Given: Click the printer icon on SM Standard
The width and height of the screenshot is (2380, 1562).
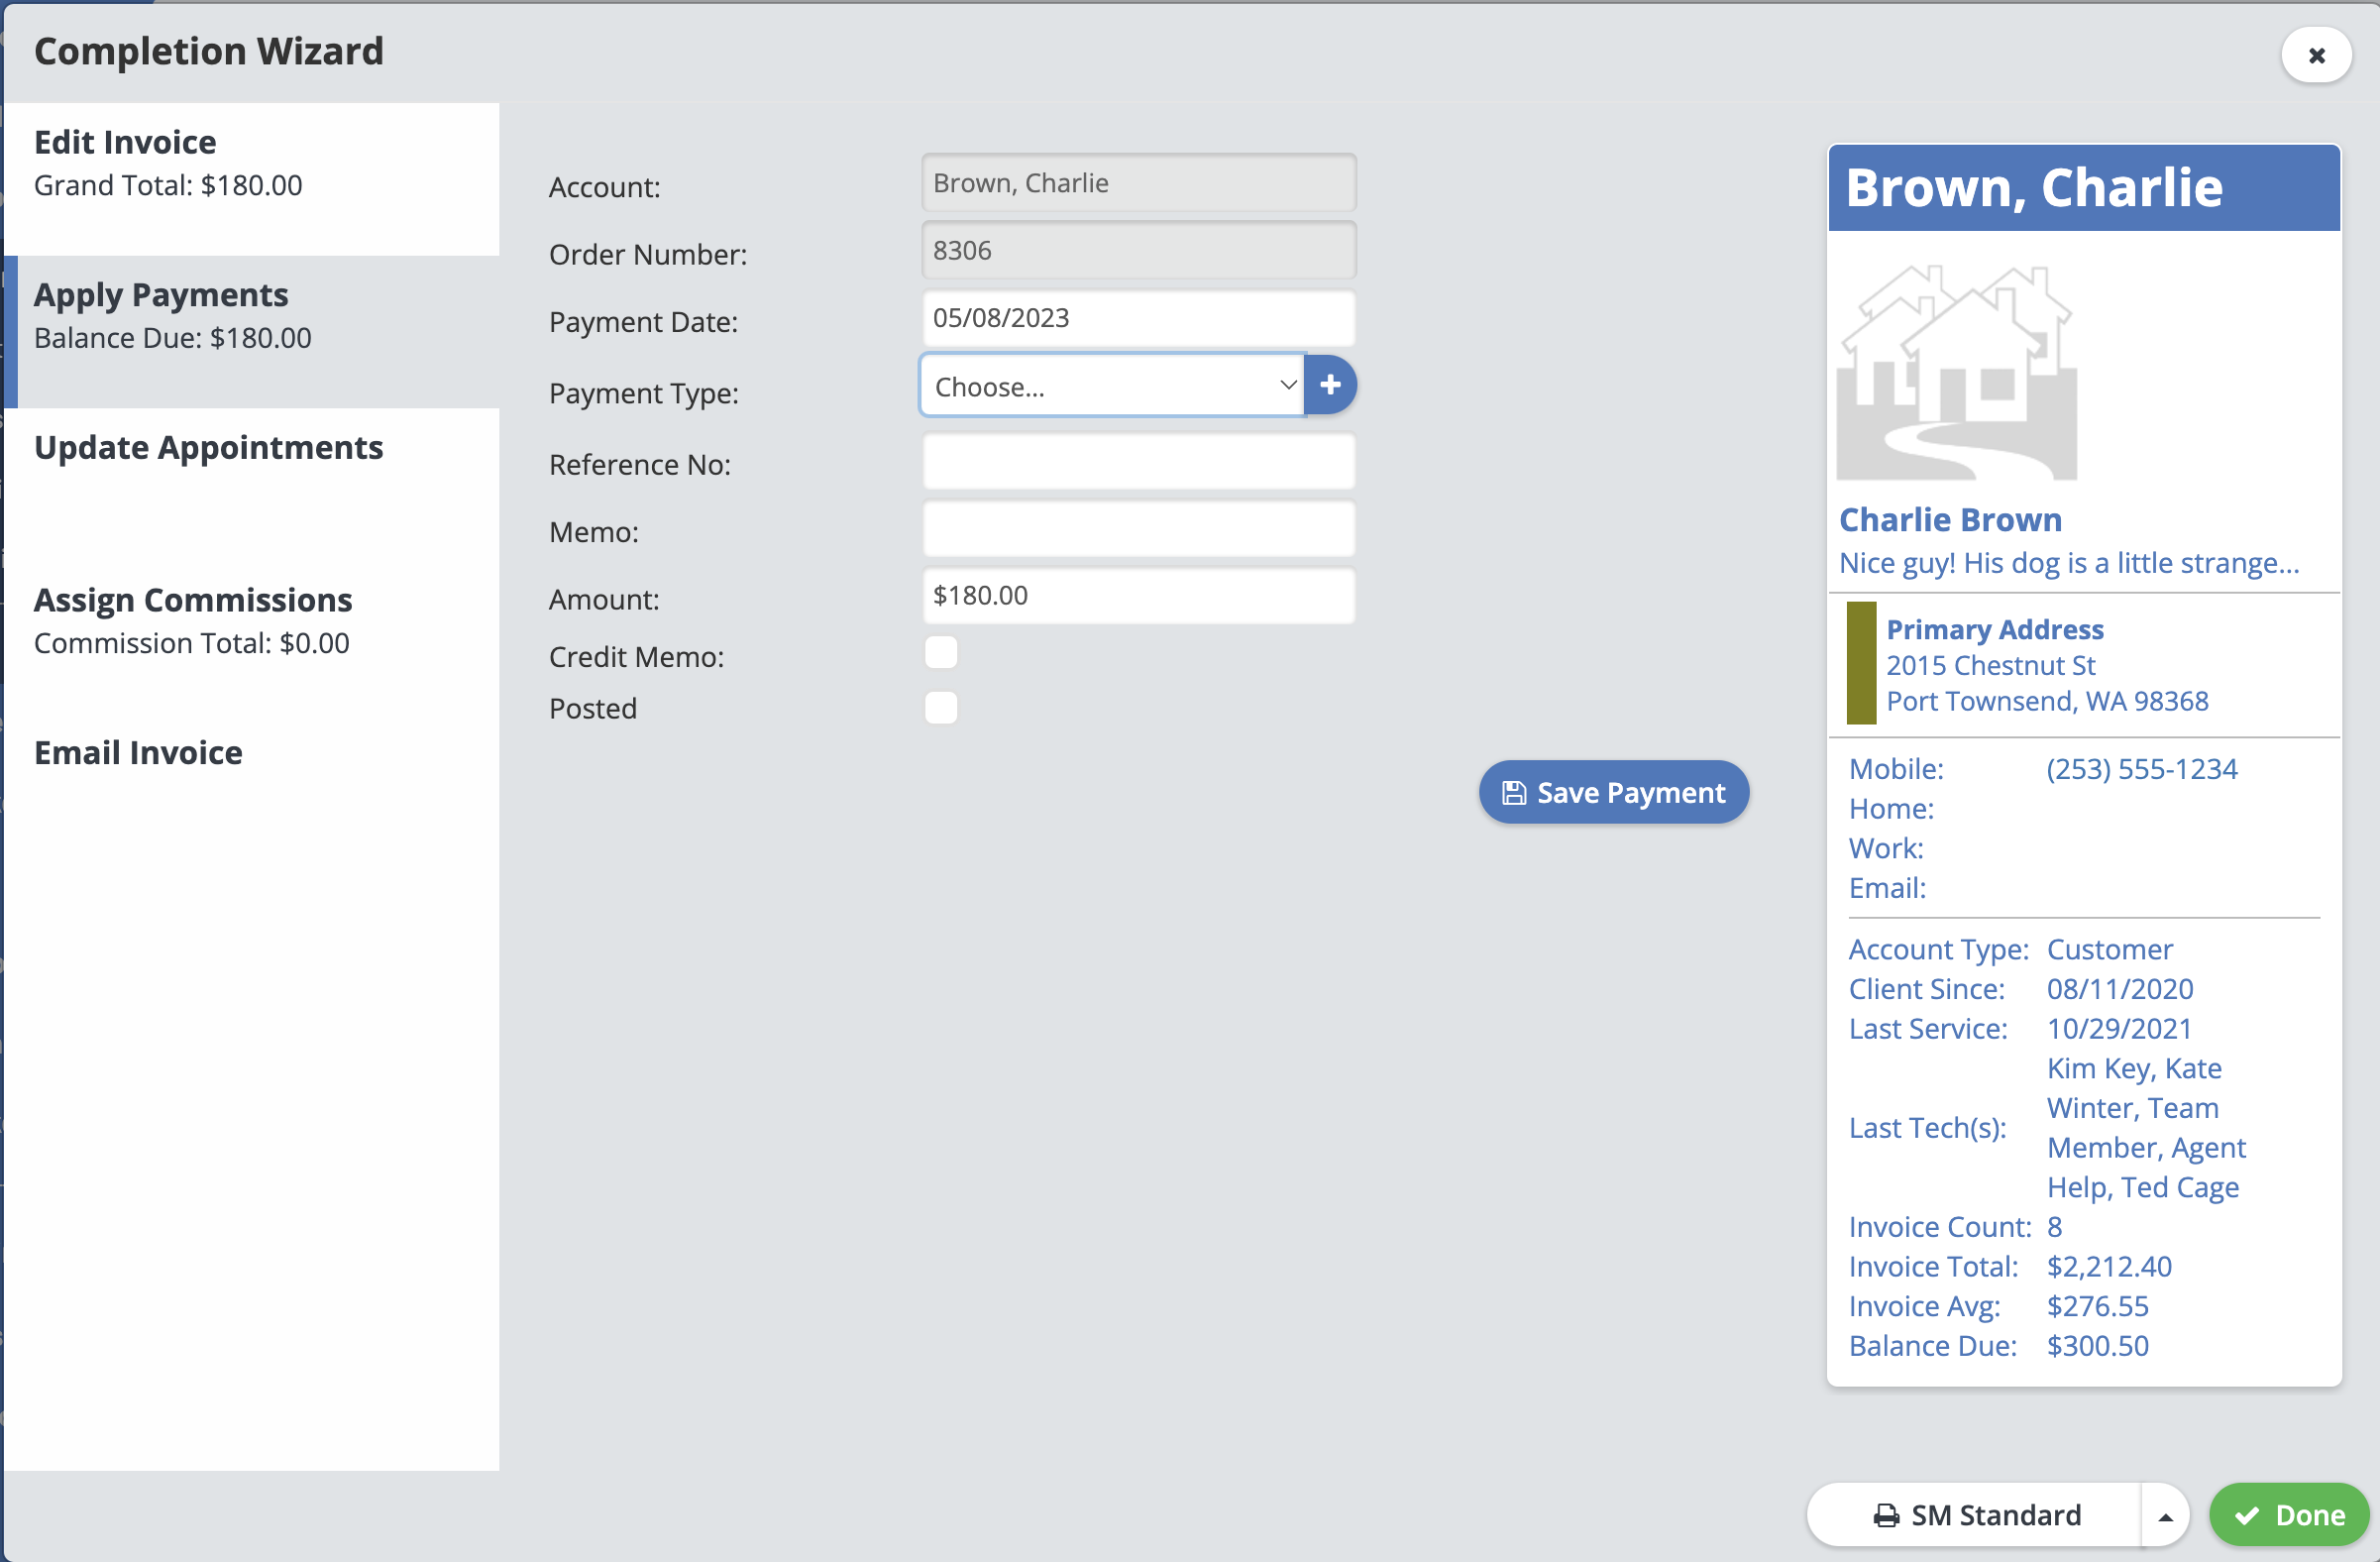Looking at the screenshot, I should 1886,1516.
